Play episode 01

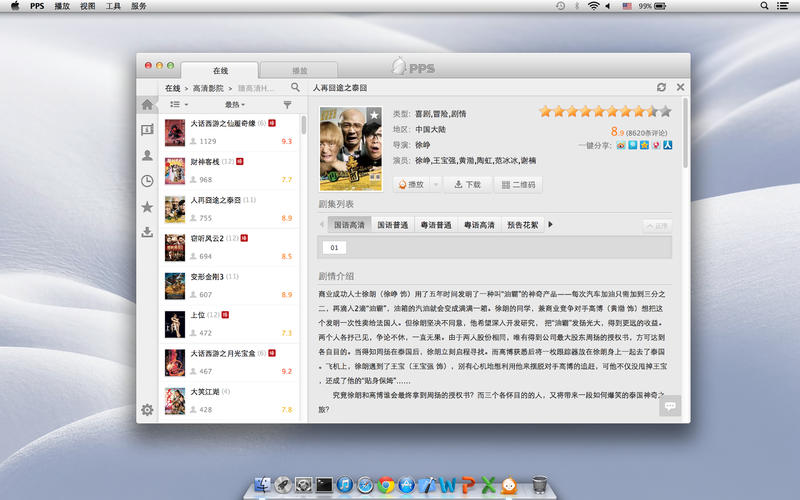click(x=334, y=247)
